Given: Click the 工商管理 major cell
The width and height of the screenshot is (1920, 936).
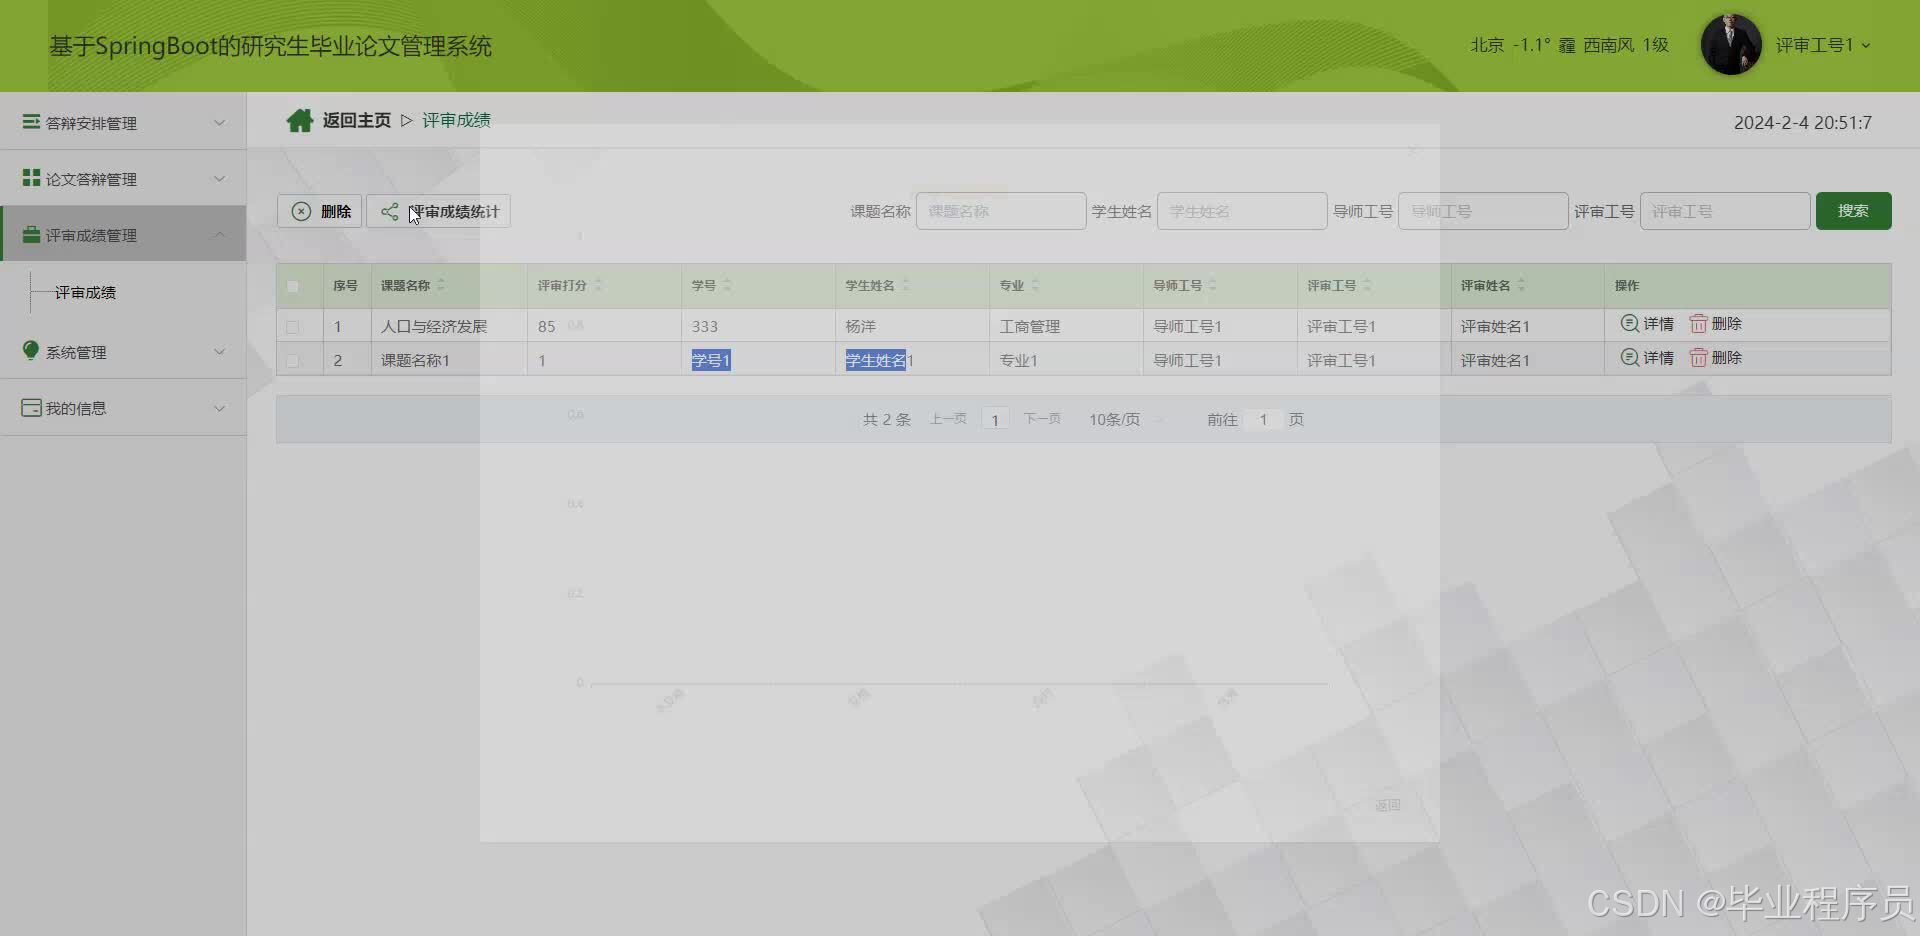Looking at the screenshot, I should 1029,326.
